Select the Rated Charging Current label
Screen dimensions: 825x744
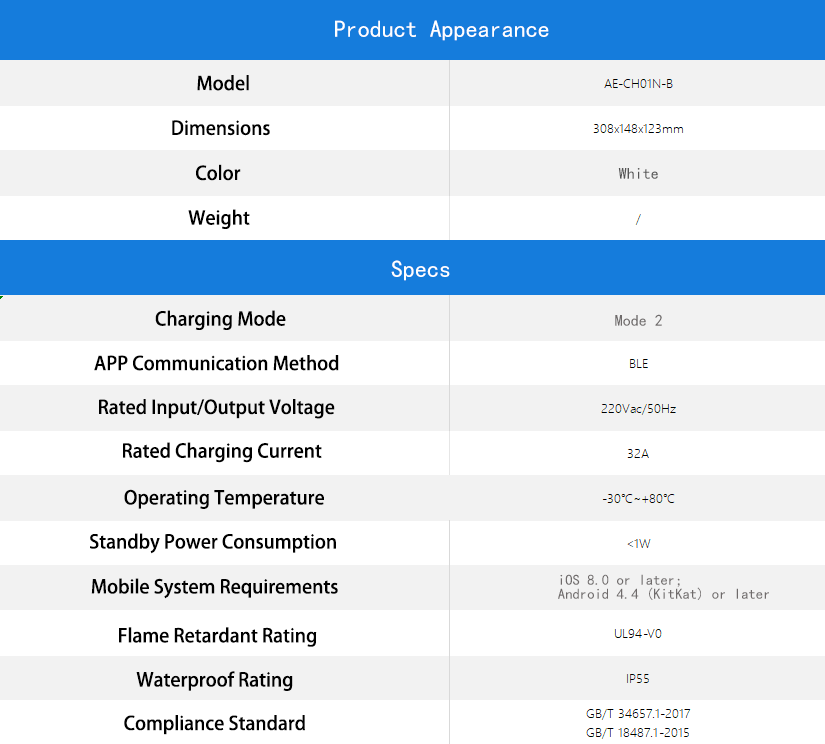click(222, 451)
